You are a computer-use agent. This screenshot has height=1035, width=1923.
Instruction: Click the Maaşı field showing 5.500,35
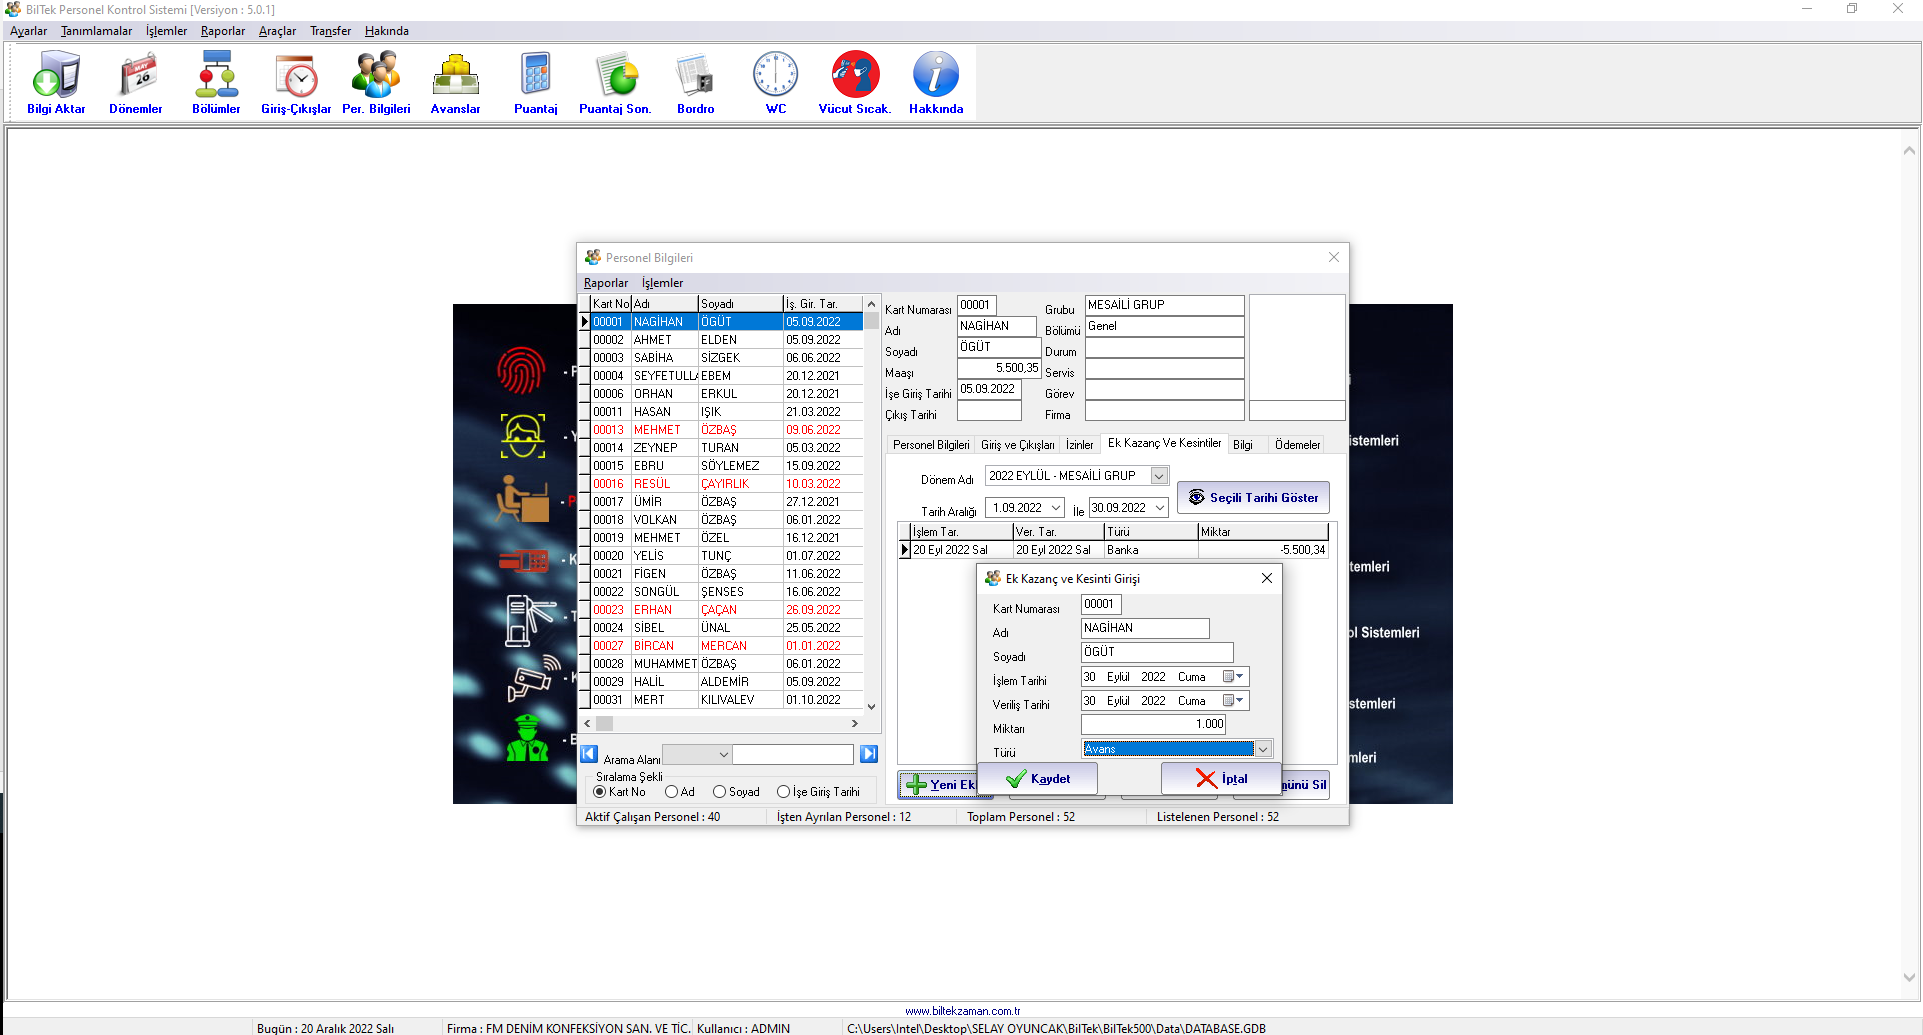click(999, 368)
